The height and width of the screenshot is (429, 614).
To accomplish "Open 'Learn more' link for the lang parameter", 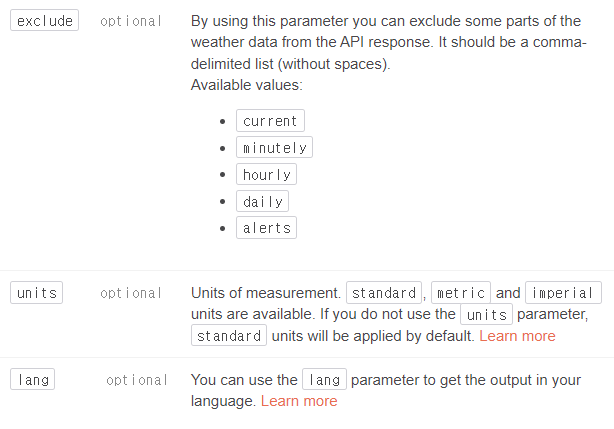I will [299, 401].
